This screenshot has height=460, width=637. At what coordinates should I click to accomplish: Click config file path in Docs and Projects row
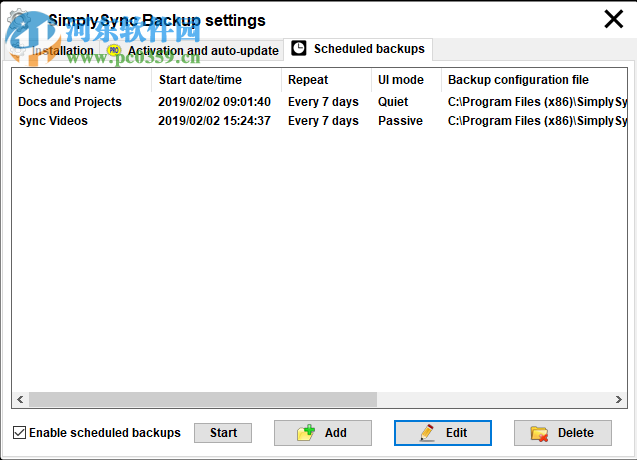[537, 102]
